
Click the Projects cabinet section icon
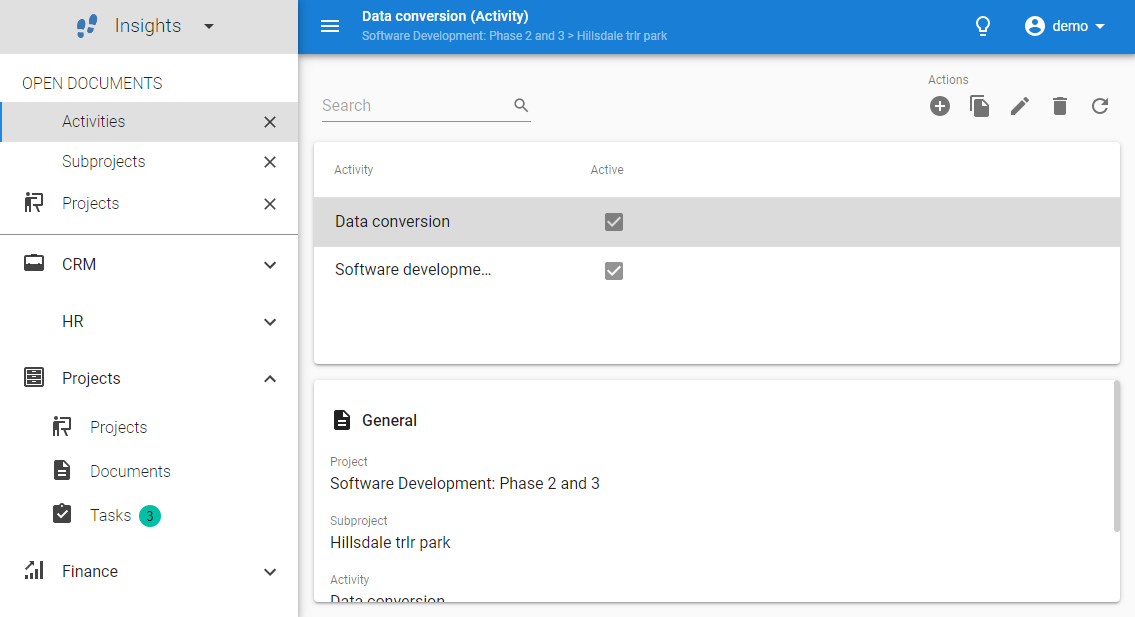click(34, 377)
